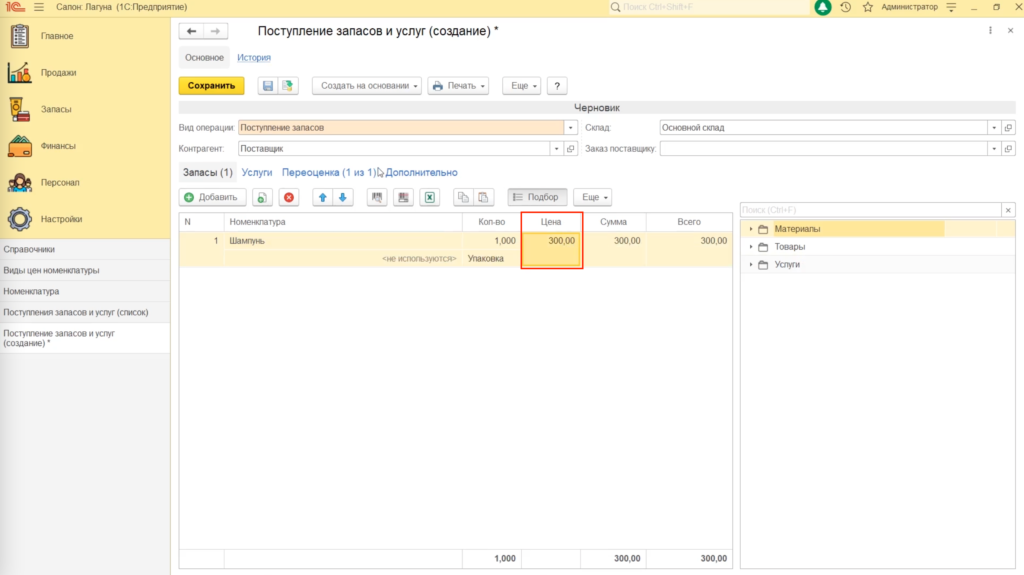The image size is (1024, 575).
Task: Open Виды цен номенклатуры page
Action: click(x=85, y=271)
